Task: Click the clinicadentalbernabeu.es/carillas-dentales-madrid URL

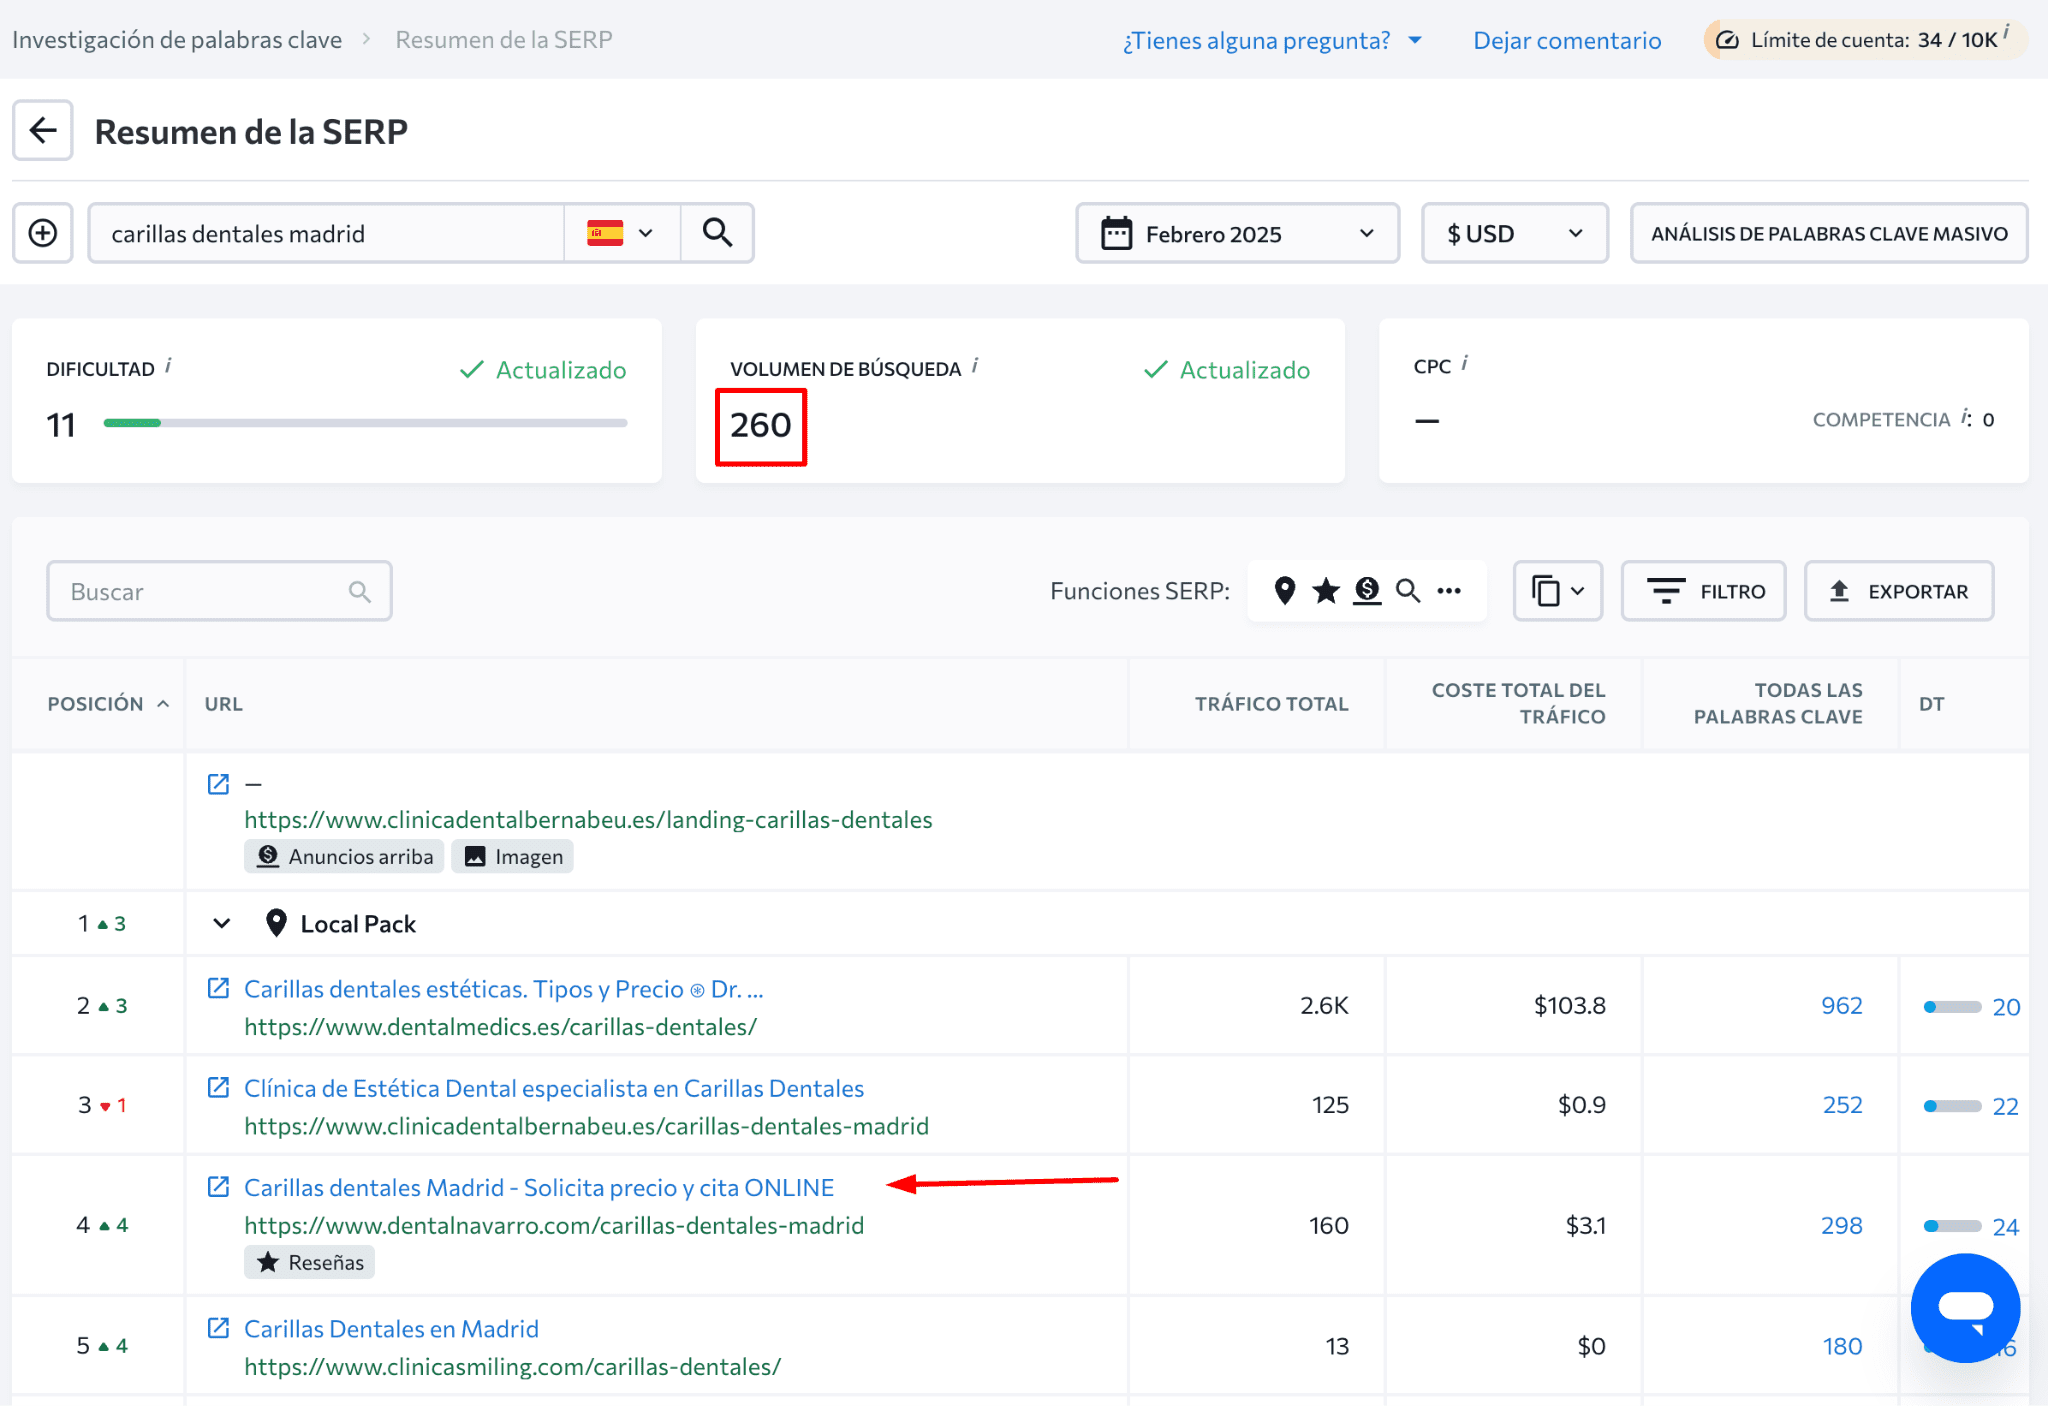Action: [586, 1126]
